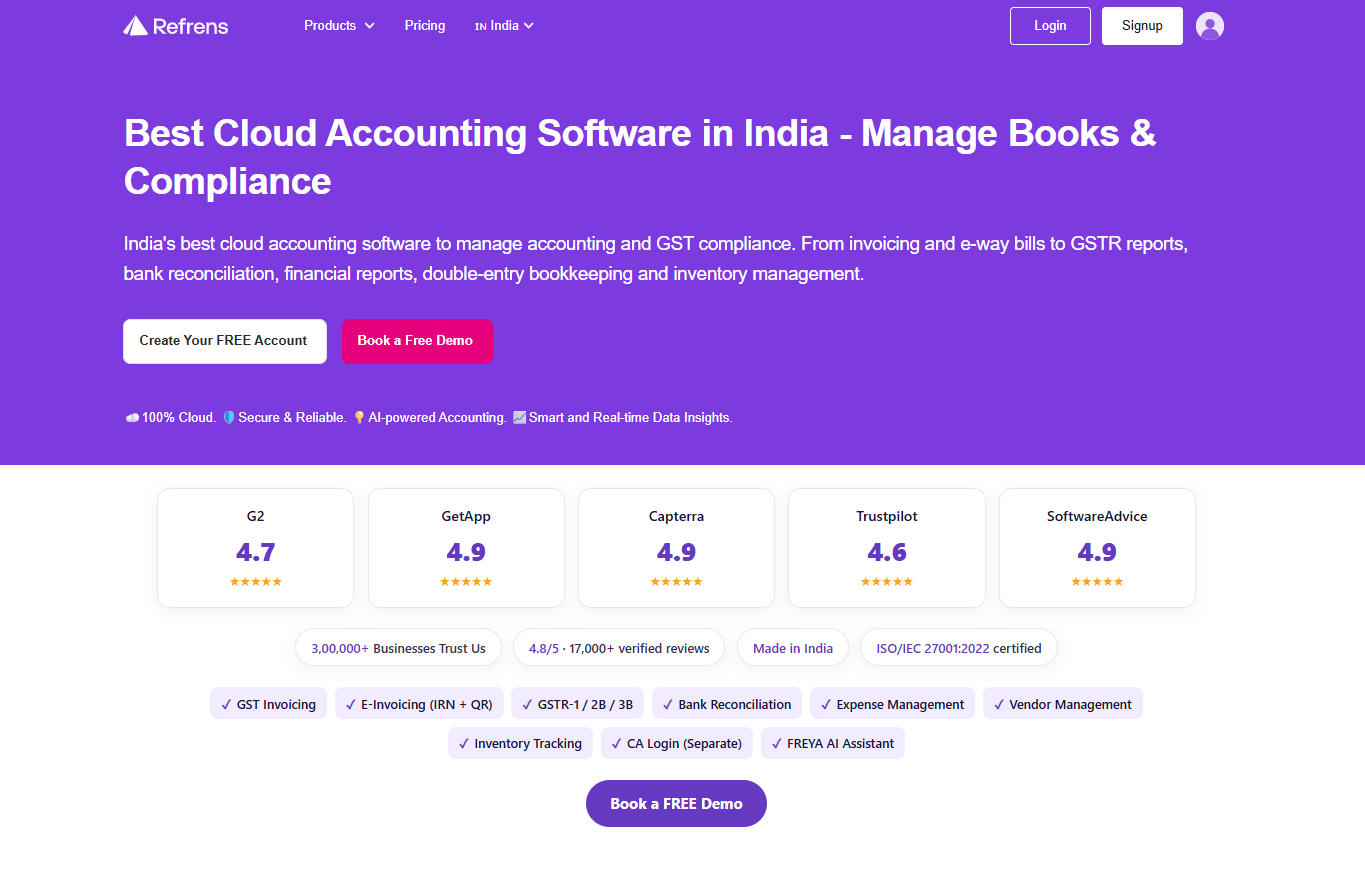Open the G2 4.7 rating card
1365x887 pixels.
(x=256, y=548)
